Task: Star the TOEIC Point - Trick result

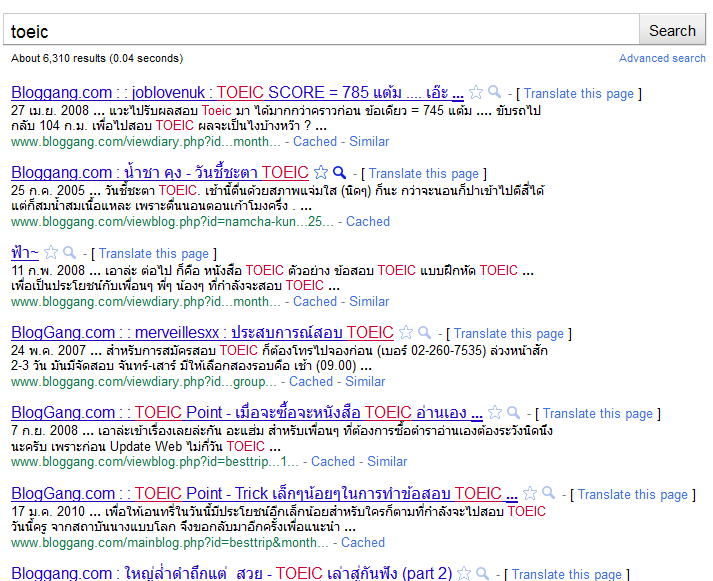Action: tap(530, 493)
